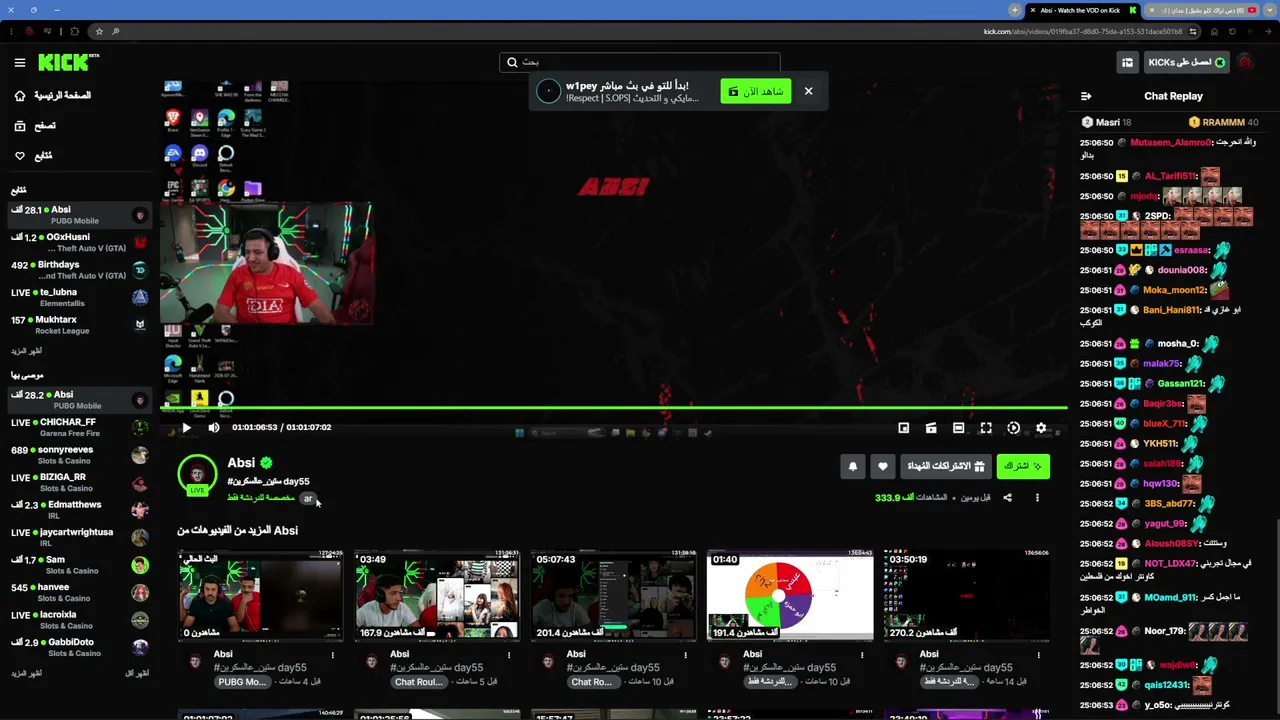Dismiss the w1pey live stream notification
This screenshot has width=1280, height=720.
tap(808, 91)
